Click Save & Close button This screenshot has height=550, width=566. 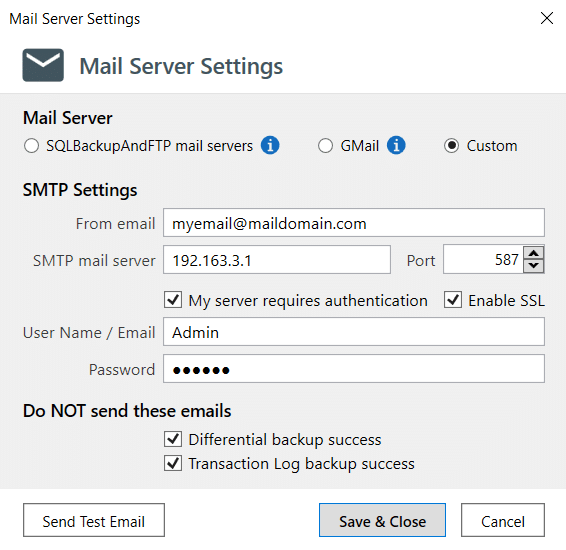click(382, 520)
